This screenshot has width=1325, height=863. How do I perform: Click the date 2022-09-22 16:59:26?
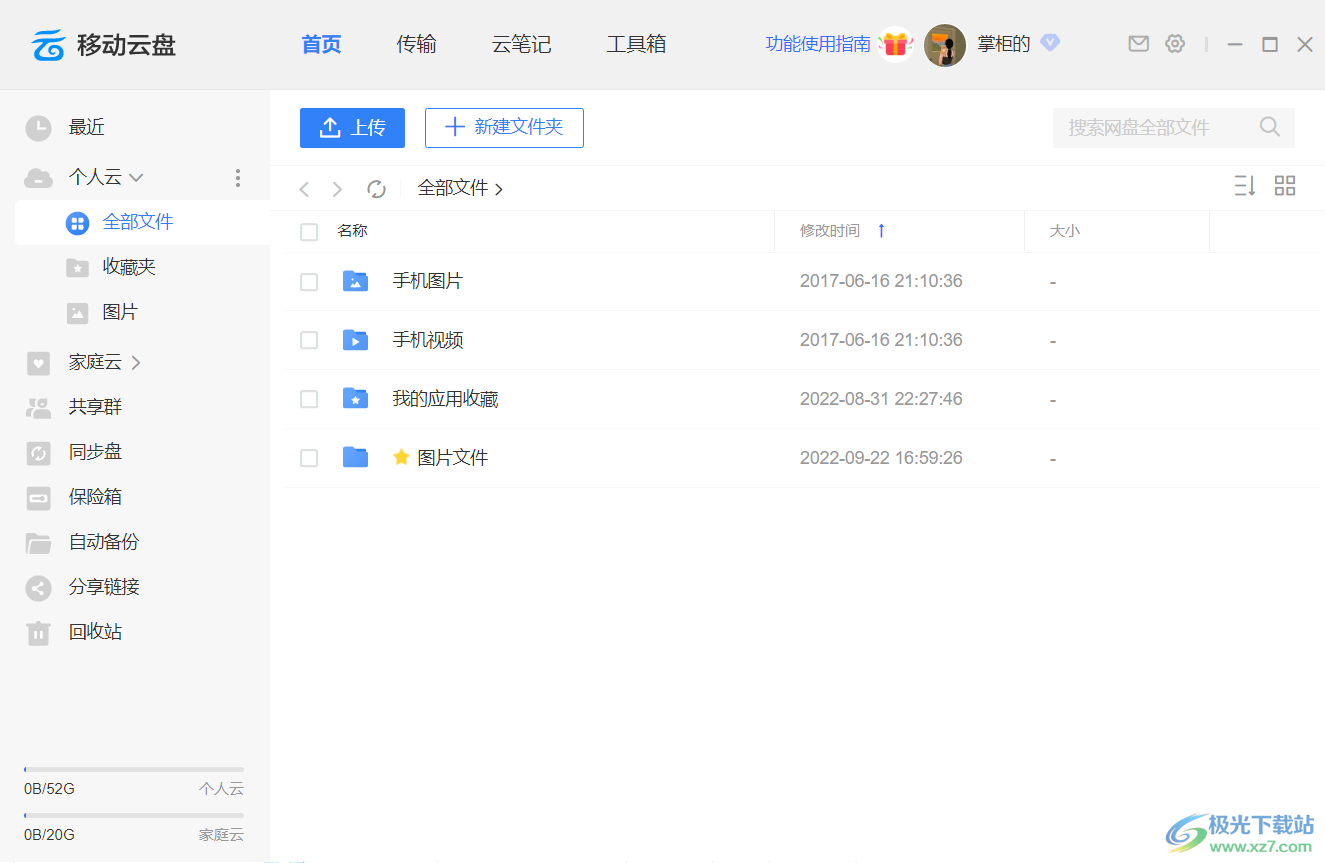pyautogui.click(x=881, y=458)
